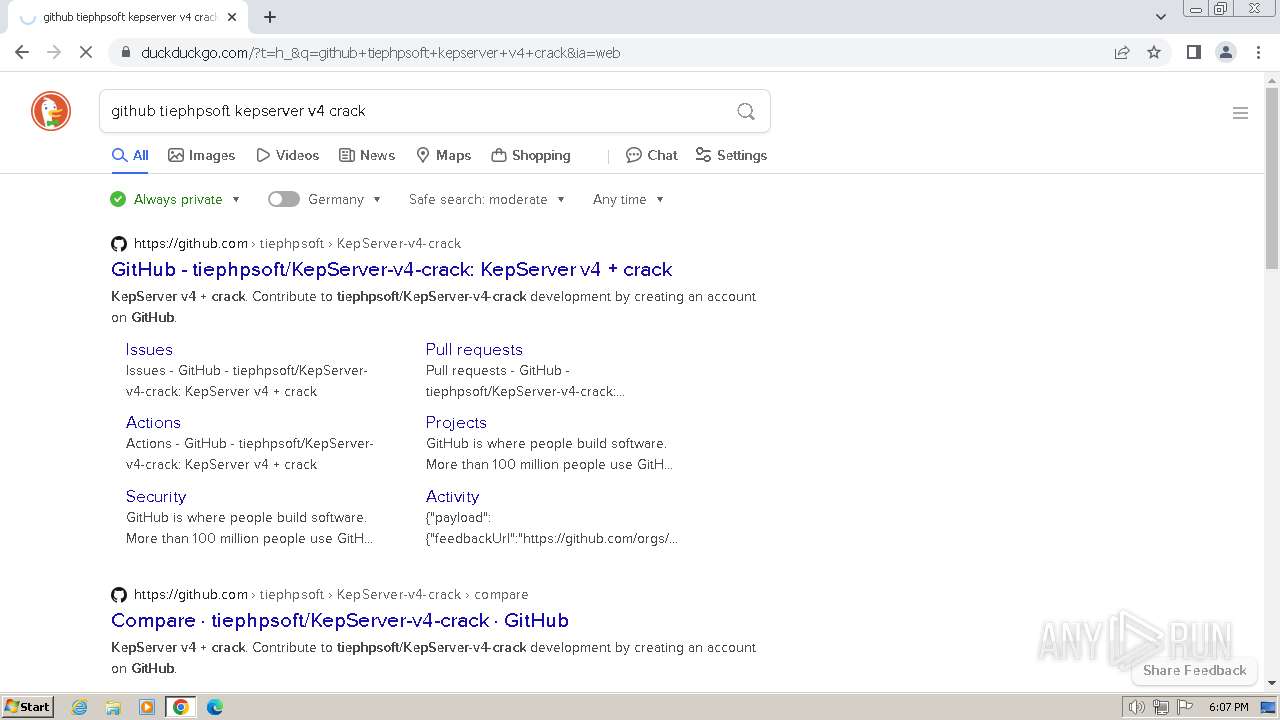Switch to the Images tab
Screen dimensions: 1280x720
click(201, 155)
